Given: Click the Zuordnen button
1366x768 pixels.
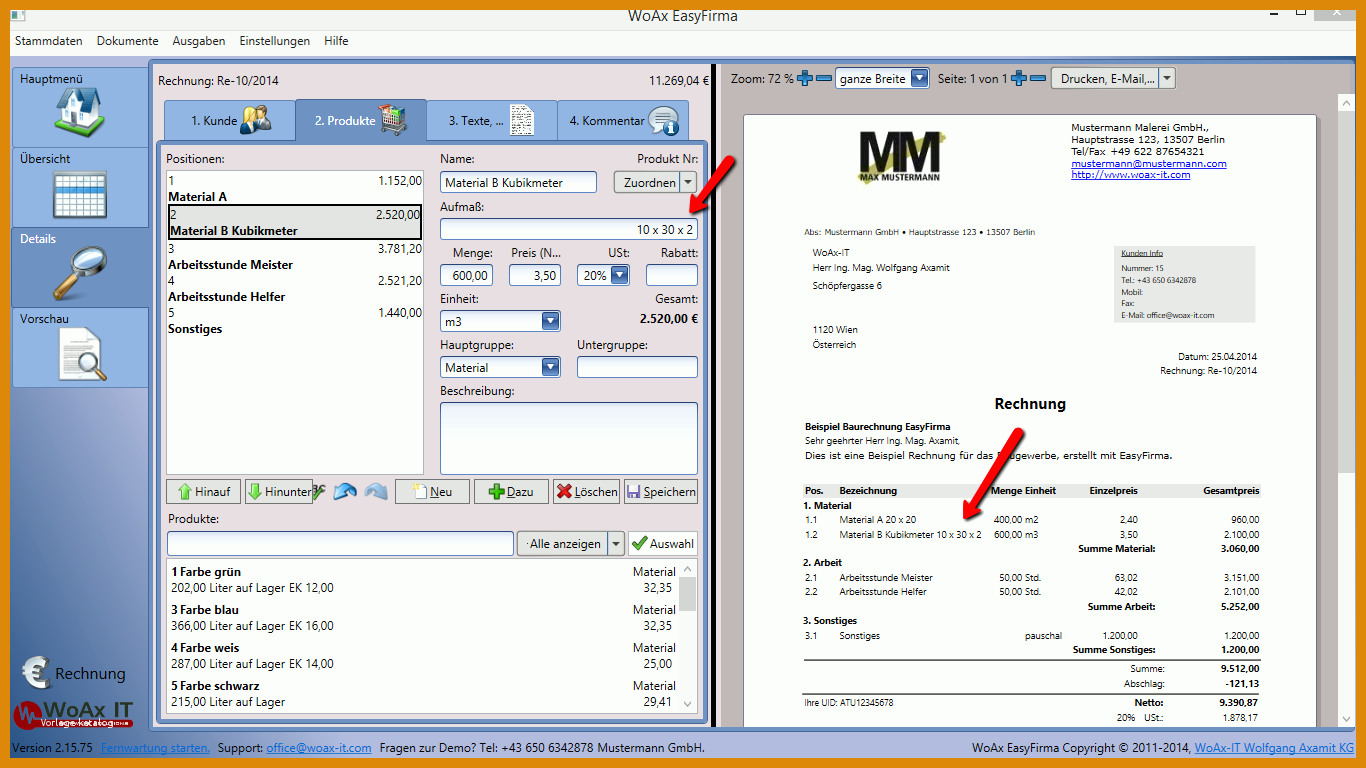Looking at the screenshot, I should (646, 182).
